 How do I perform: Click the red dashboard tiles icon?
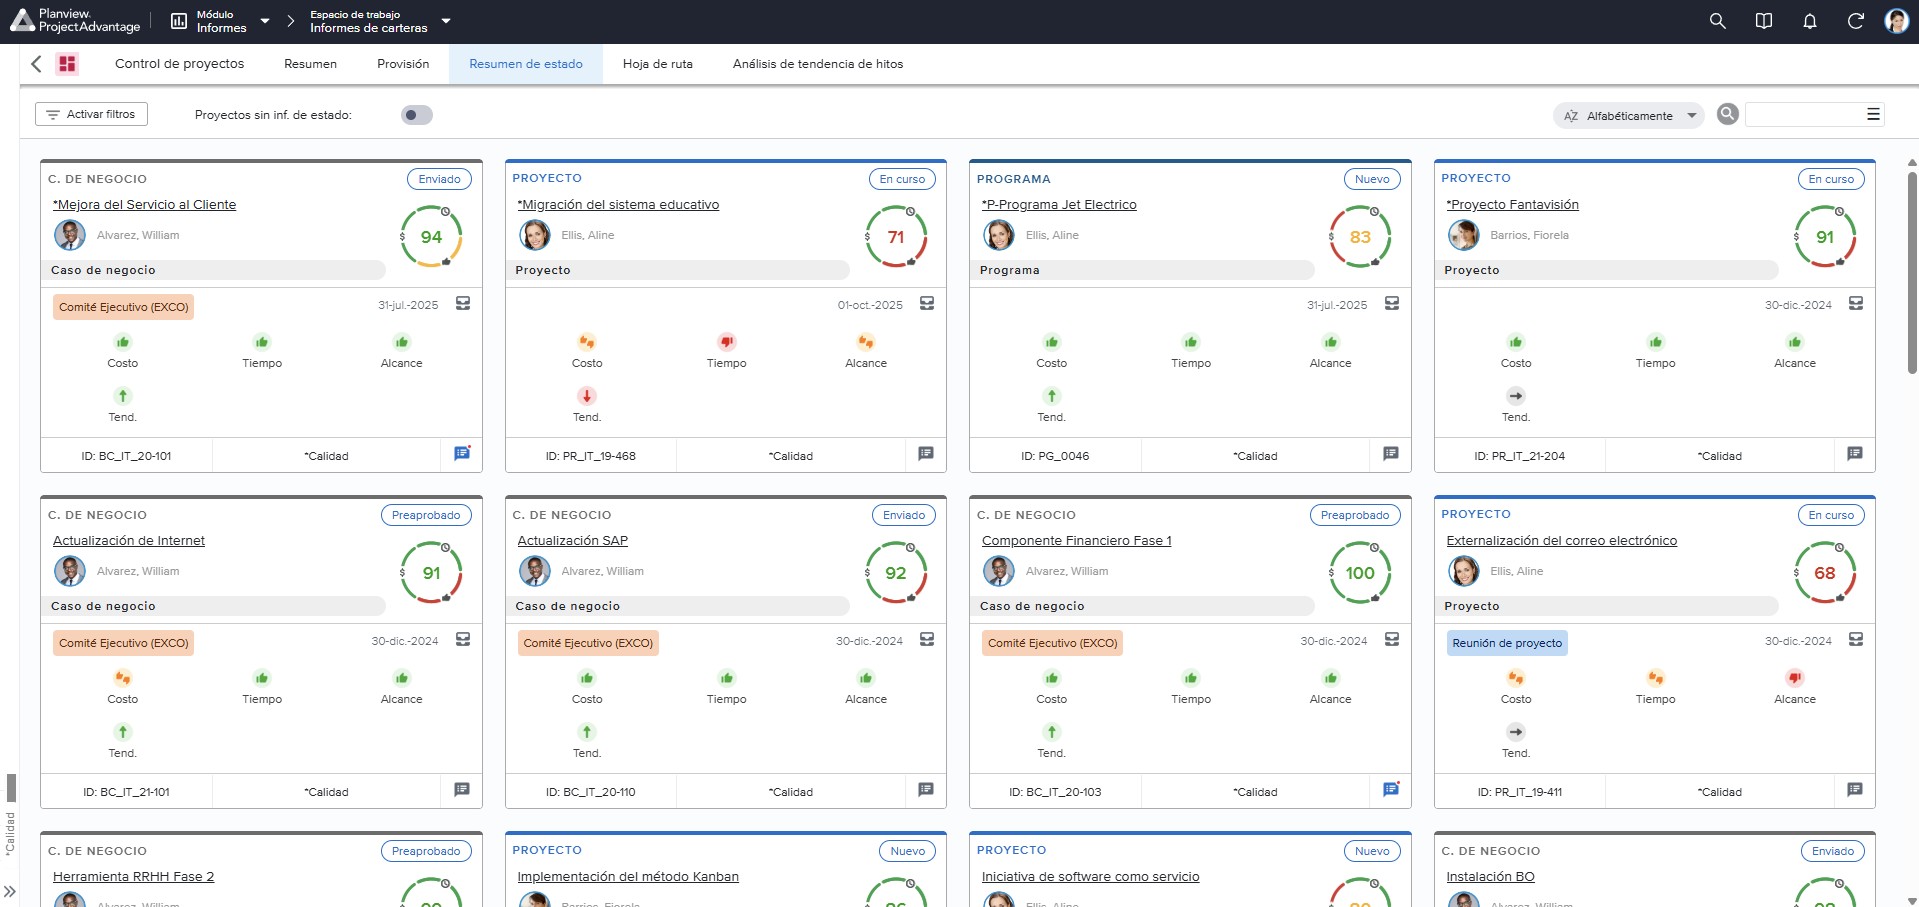(67, 64)
